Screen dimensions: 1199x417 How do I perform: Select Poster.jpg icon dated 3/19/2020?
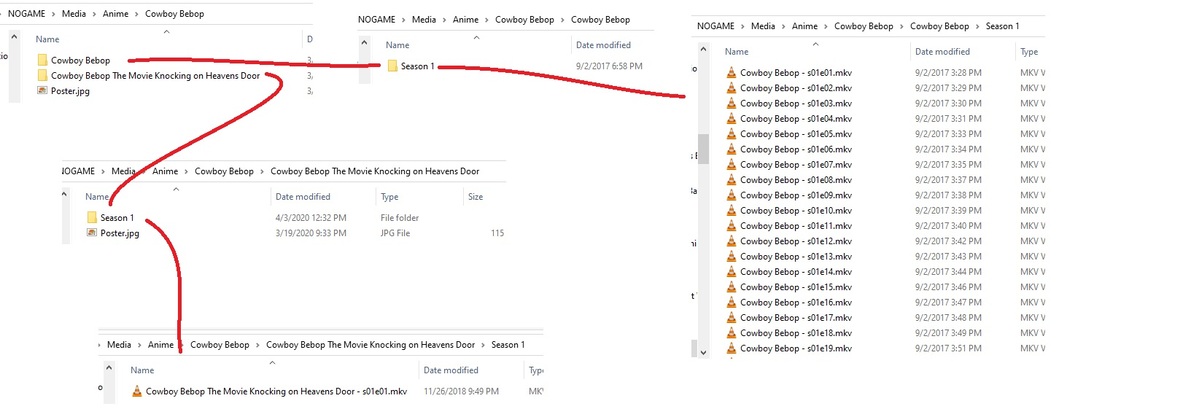click(92, 233)
